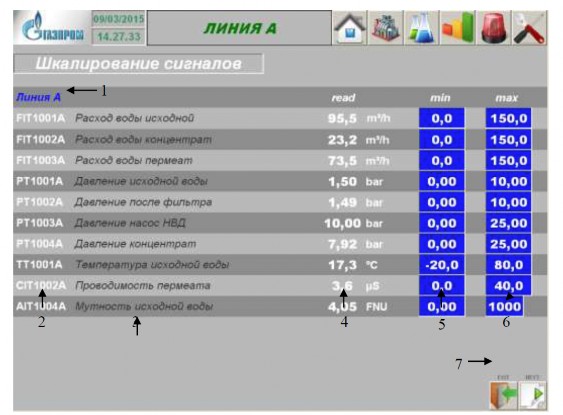
Task: Edit the FIT1001A min value field
Action: click(442, 118)
